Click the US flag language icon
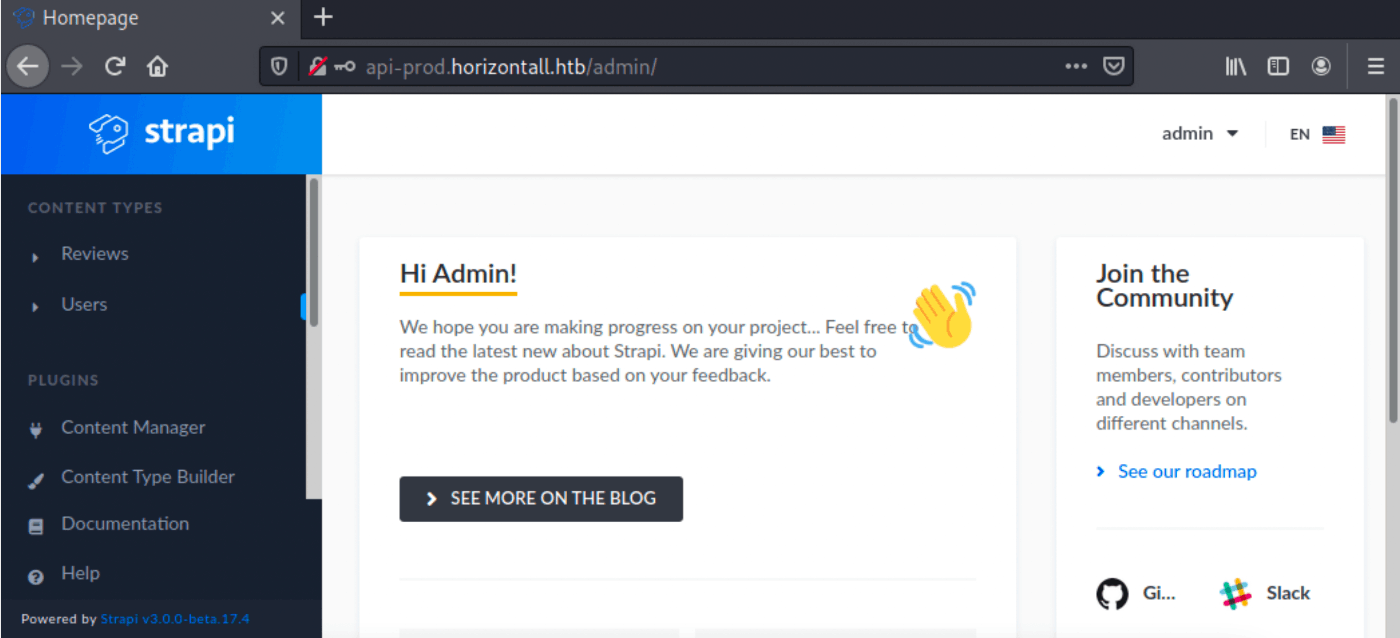Image resolution: width=1400 pixels, height=638 pixels. 1334,134
